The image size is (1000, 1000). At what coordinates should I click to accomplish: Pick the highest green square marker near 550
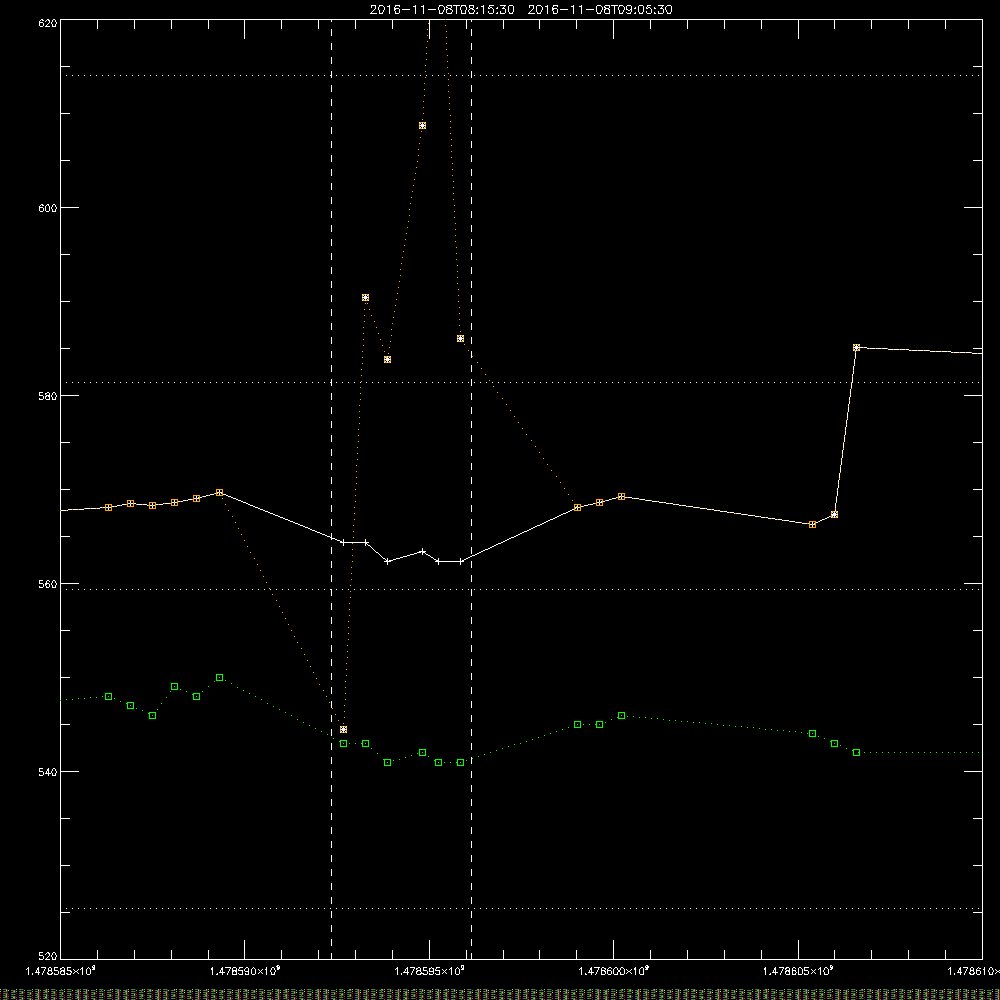click(219, 677)
